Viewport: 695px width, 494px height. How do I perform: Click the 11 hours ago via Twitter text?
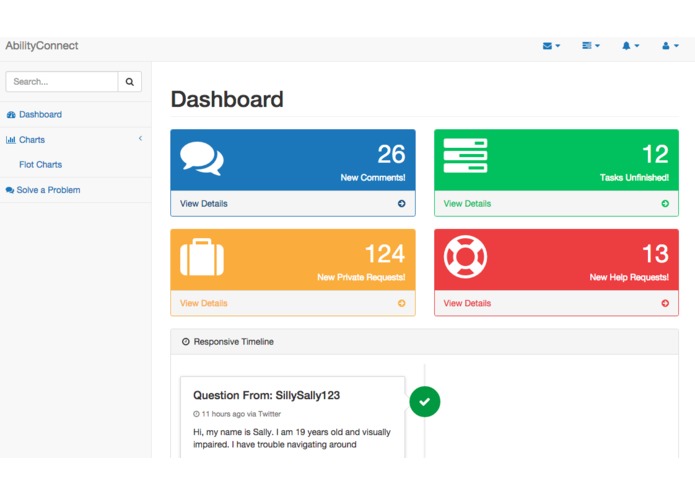click(241, 414)
